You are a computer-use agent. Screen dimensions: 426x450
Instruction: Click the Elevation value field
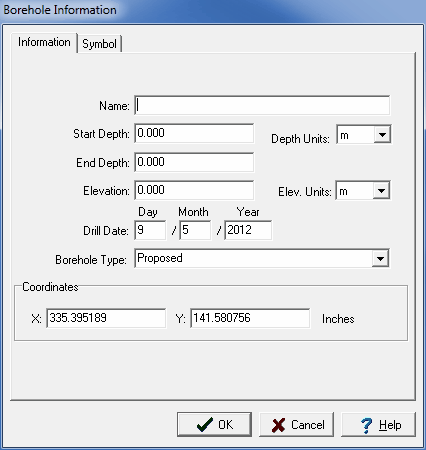pos(194,190)
